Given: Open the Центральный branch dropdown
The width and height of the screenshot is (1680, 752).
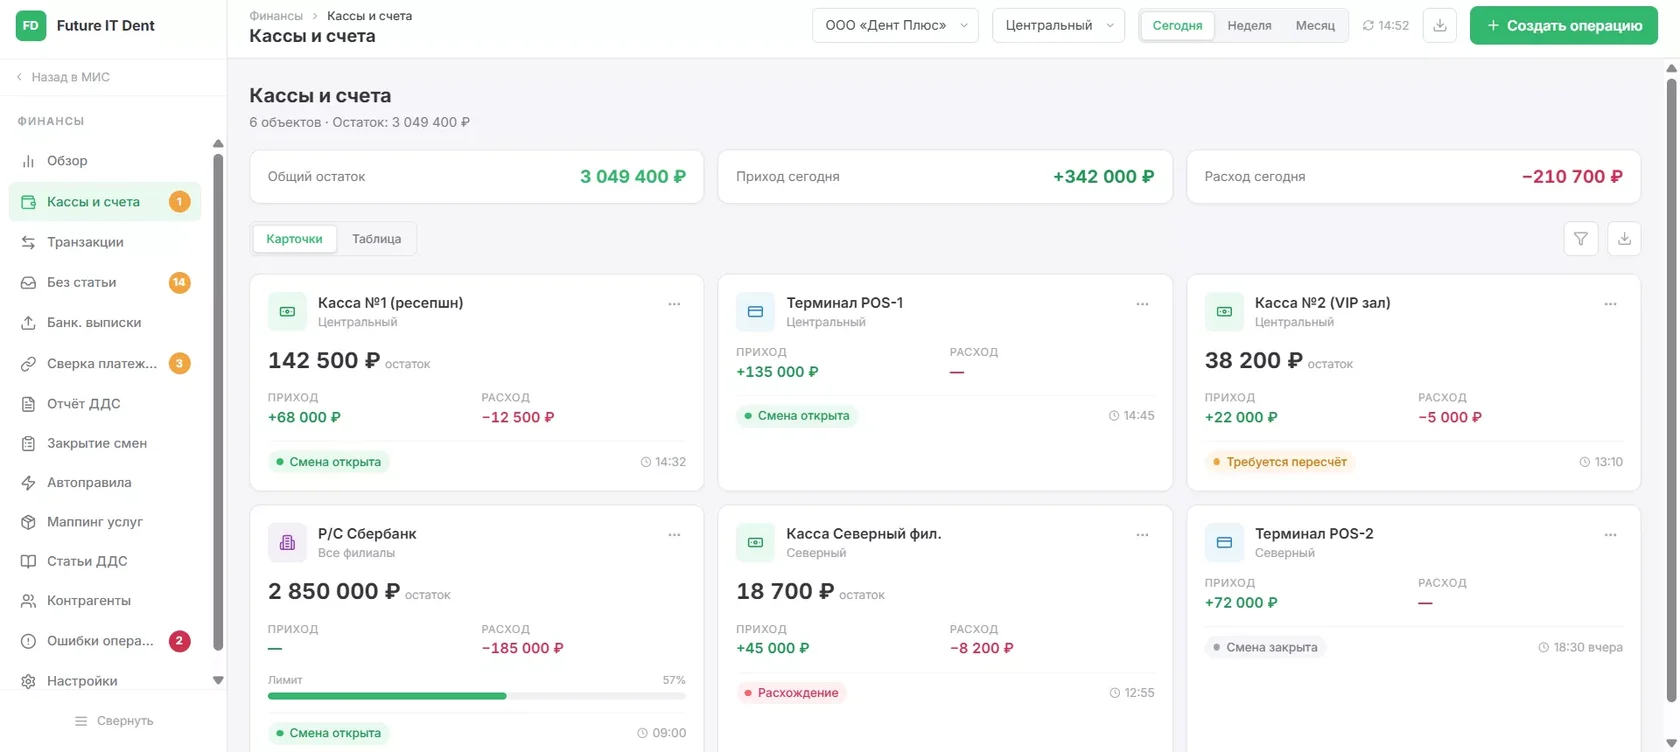Looking at the screenshot, I should coord(1058,26).
